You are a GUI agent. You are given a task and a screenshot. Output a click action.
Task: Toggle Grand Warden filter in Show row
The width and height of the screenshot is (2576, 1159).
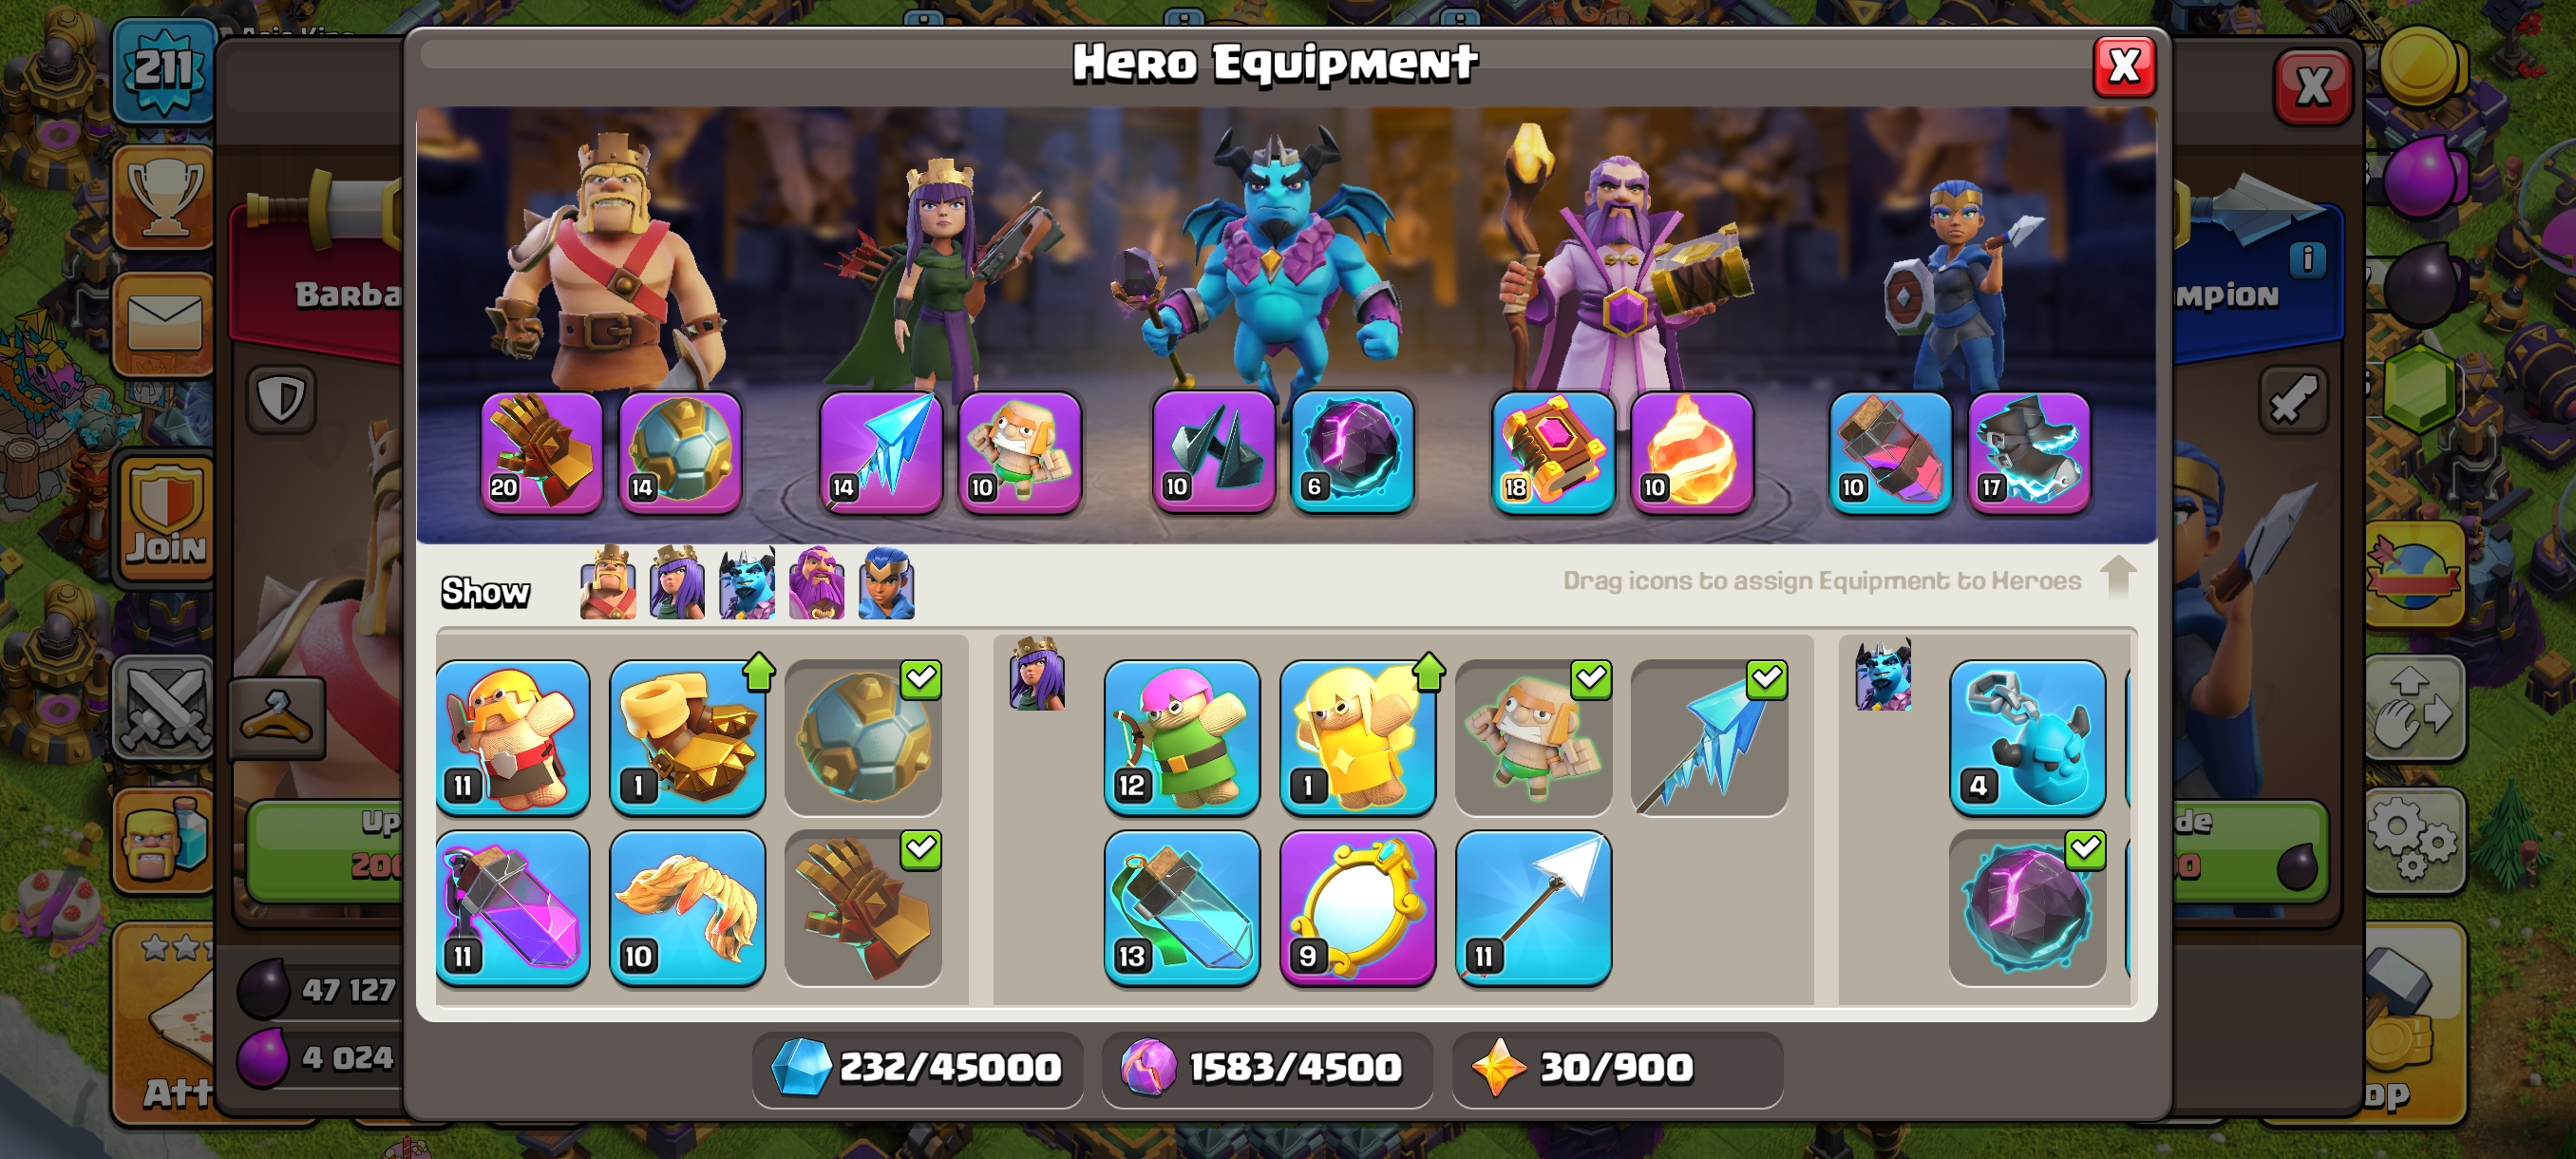pyautogui.click(x=816, y=583)
